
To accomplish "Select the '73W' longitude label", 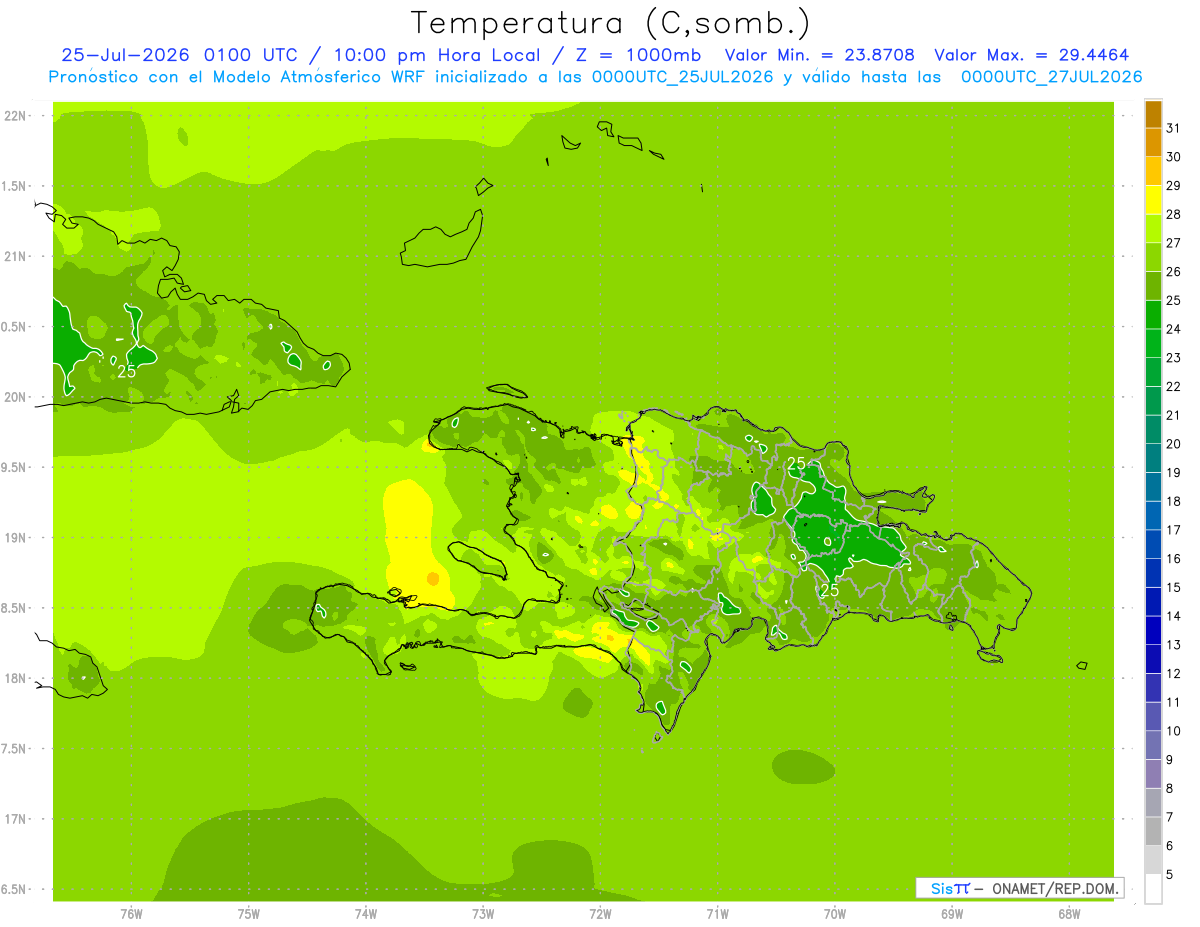I will pyautogui.click(x=483, y=914).
